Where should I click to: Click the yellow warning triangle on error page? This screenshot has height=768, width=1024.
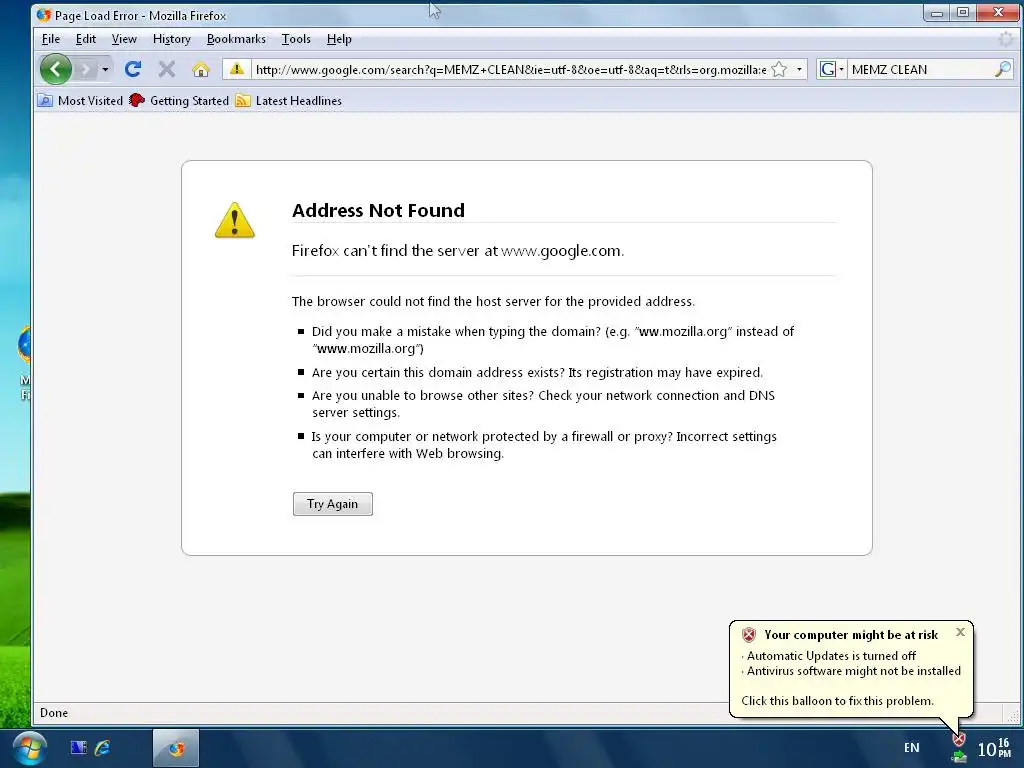tap(234, 220)
